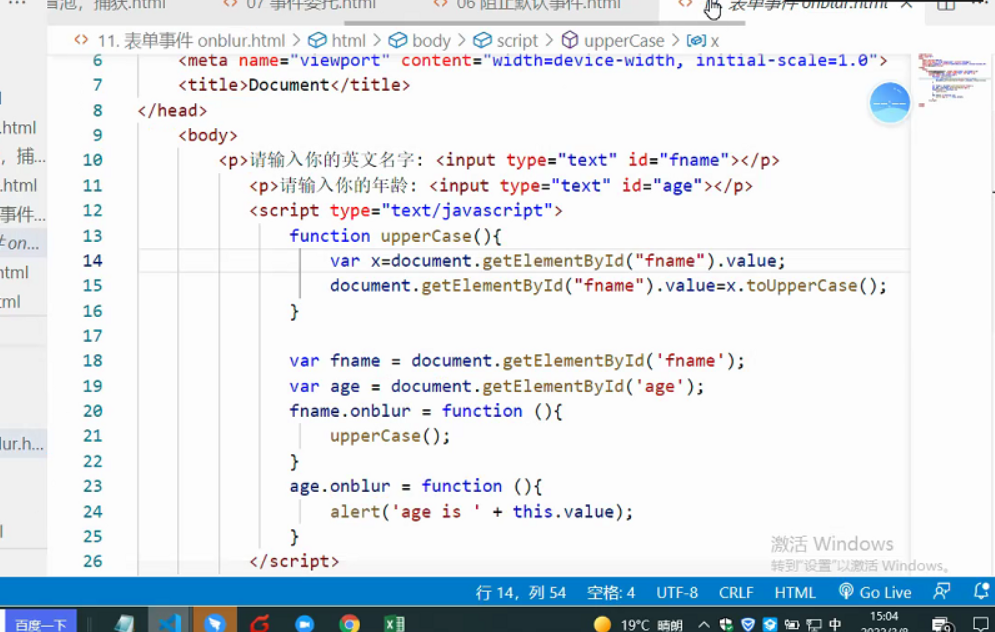The width and height of the screenshot is (995, 632).
Task: Switch to the 捕获.html tab
Action: tap(108, 5)
